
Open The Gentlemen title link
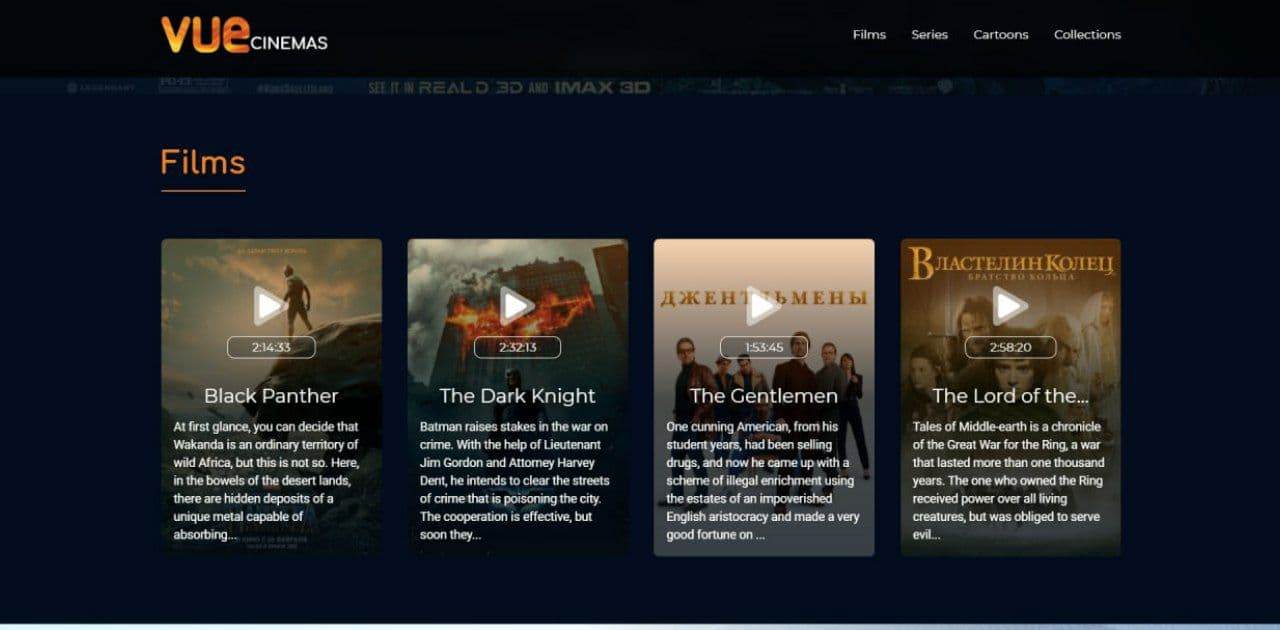(x=764, y=396)
